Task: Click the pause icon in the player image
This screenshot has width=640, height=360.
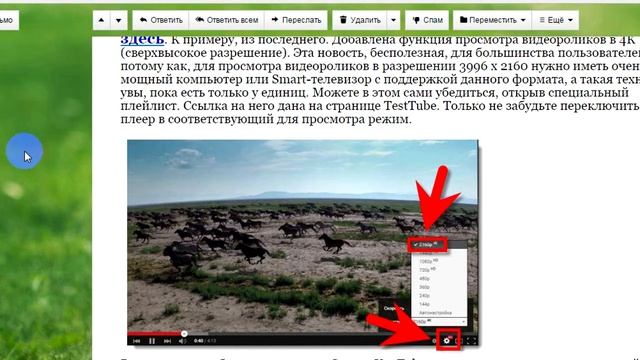Action: tap(152, 341)
